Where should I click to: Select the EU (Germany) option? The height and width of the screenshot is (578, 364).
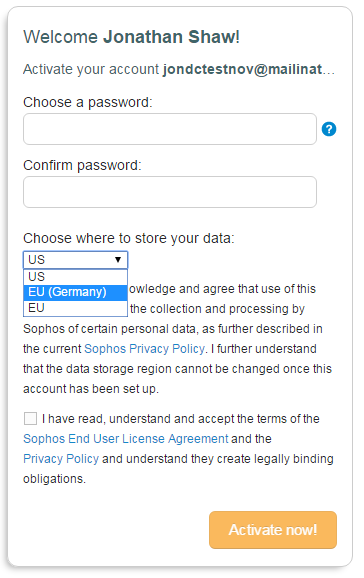tap(75, 292)
